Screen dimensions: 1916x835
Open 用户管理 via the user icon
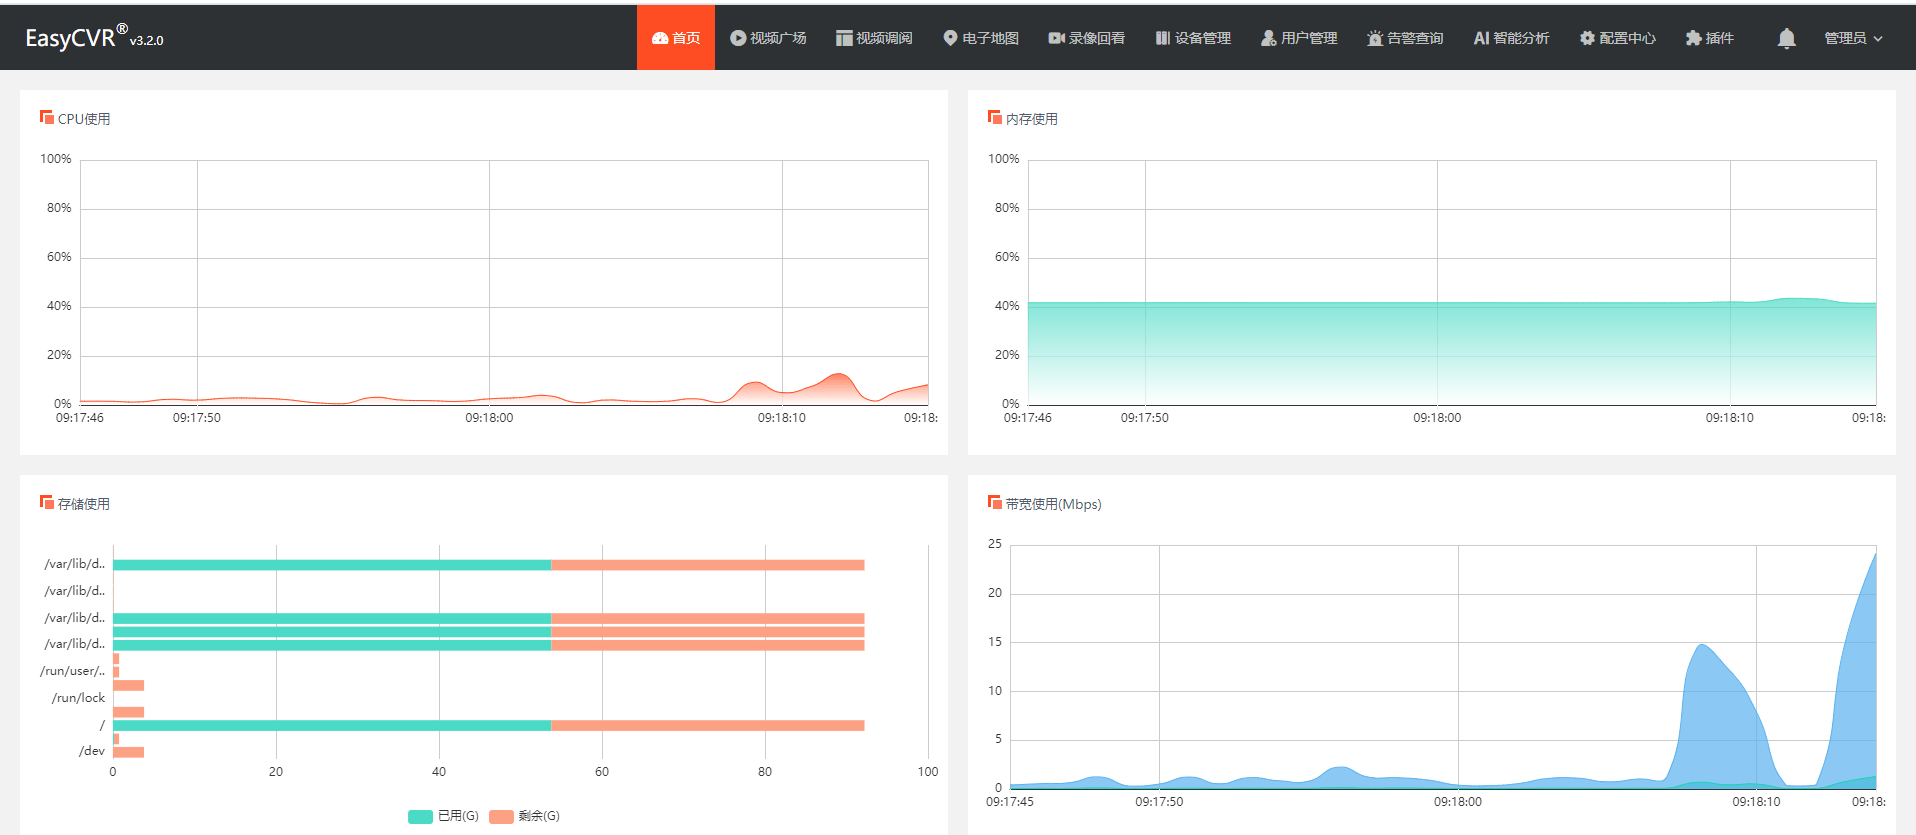pyautogui.click(x=1268, y=38)
